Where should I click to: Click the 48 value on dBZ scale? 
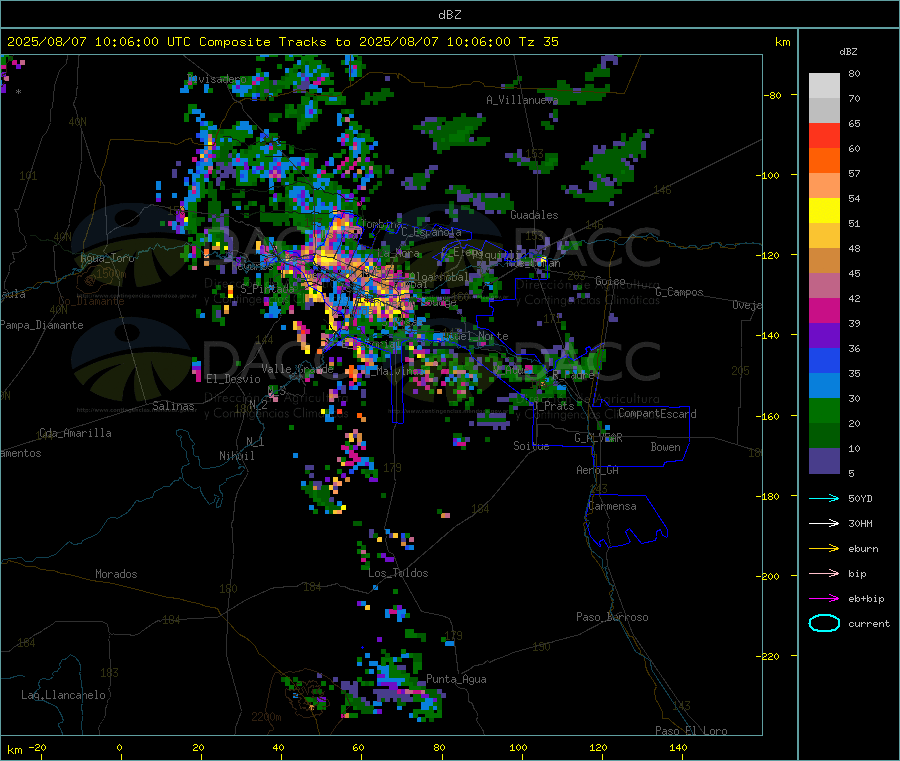[854, 249]
